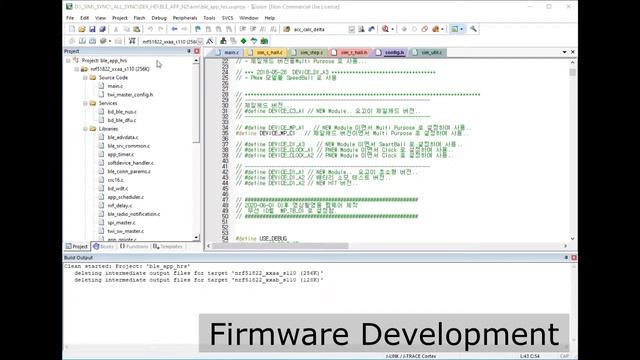
Task: Switch to the config.h editor tab
Action: click(391, 53)
